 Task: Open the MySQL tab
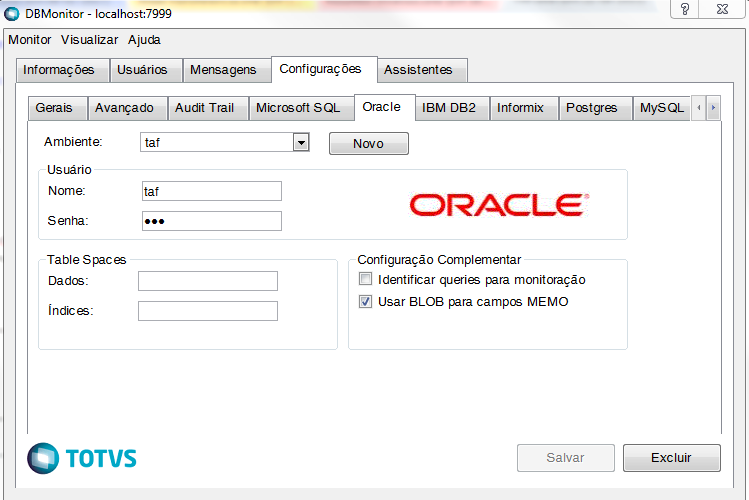pyautogui.click(x=662, y=108)
